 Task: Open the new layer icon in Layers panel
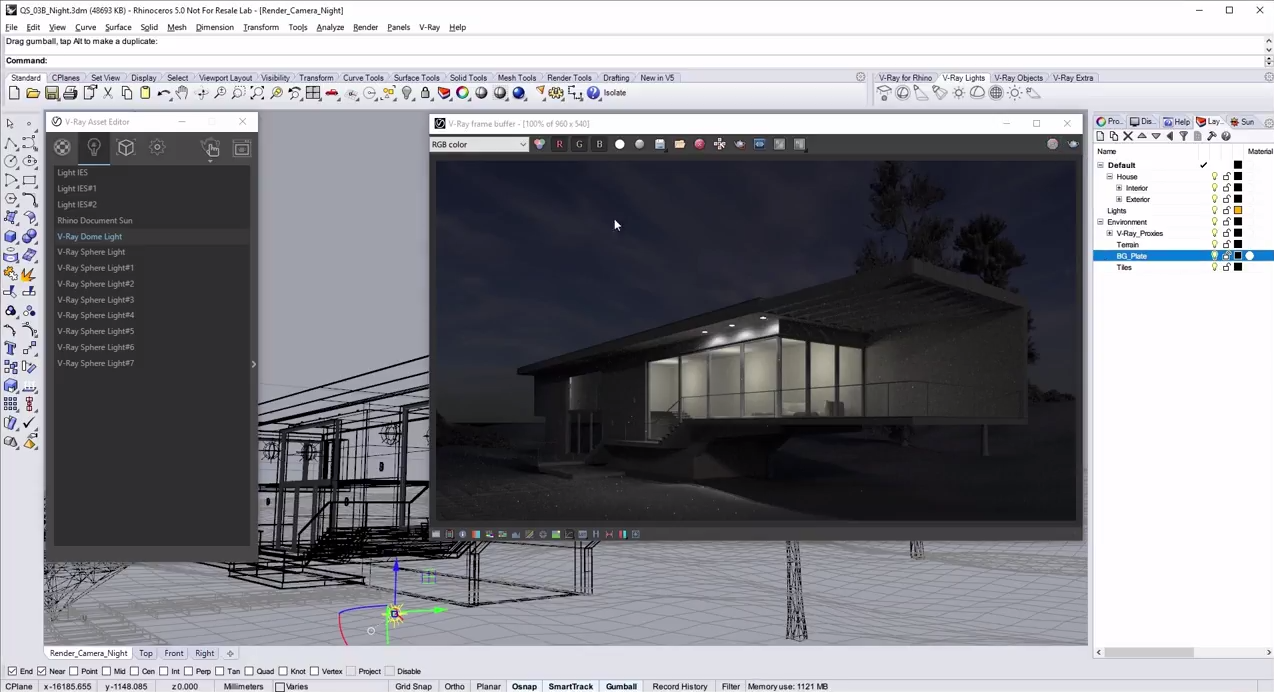pyautogui.click(x=1099, y=135)
